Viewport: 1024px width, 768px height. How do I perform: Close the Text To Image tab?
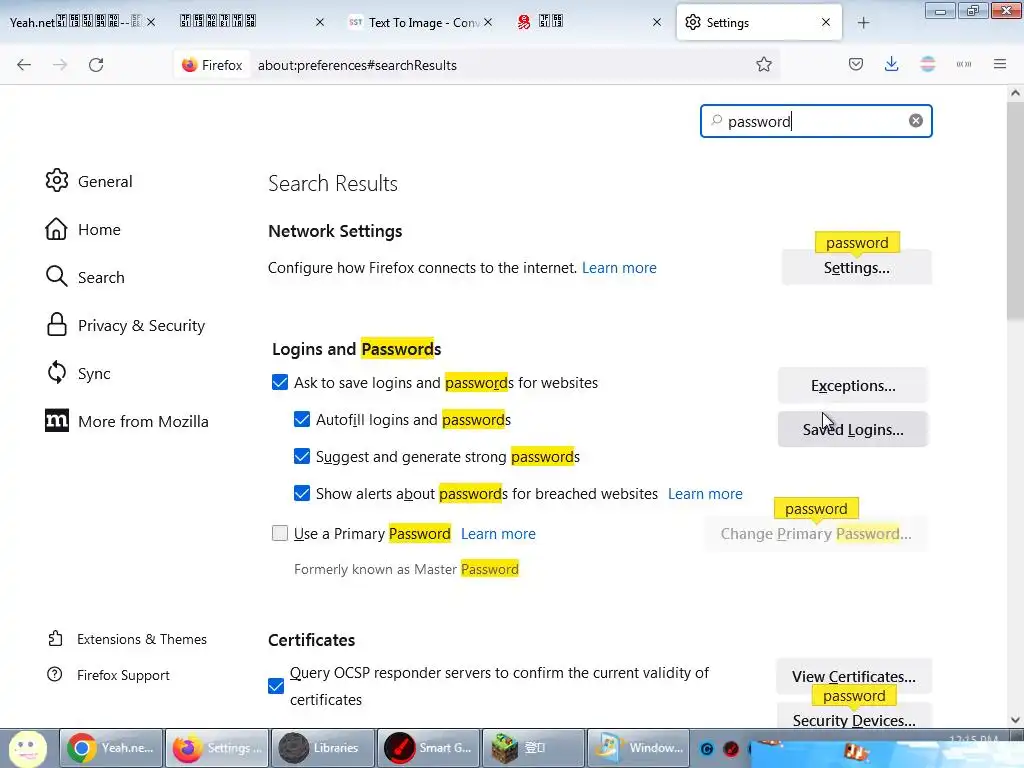tap(488, 22)
